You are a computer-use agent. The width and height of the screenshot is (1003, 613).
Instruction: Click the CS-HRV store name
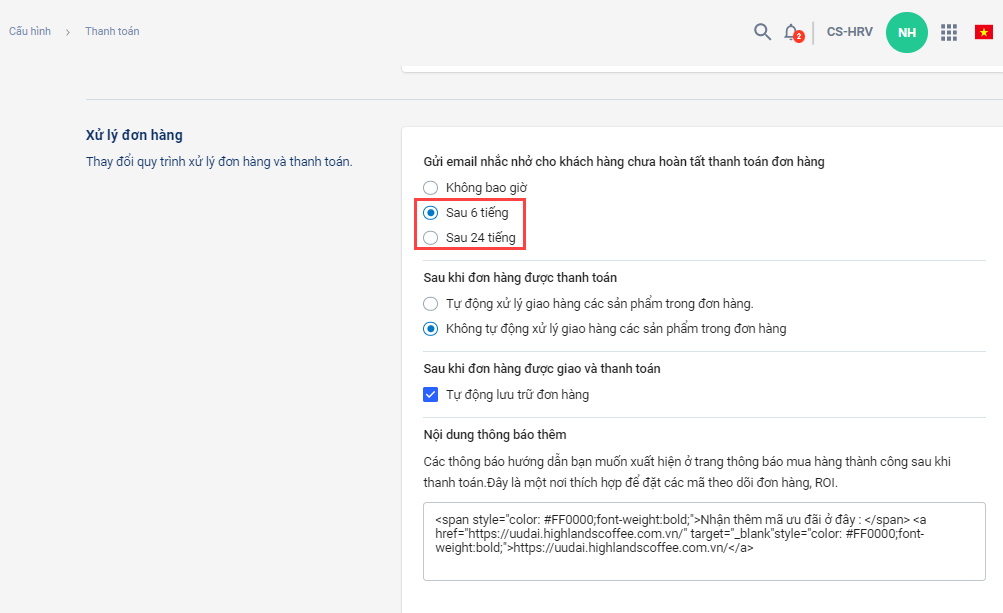pyautogui.click(x=849, y=32)
